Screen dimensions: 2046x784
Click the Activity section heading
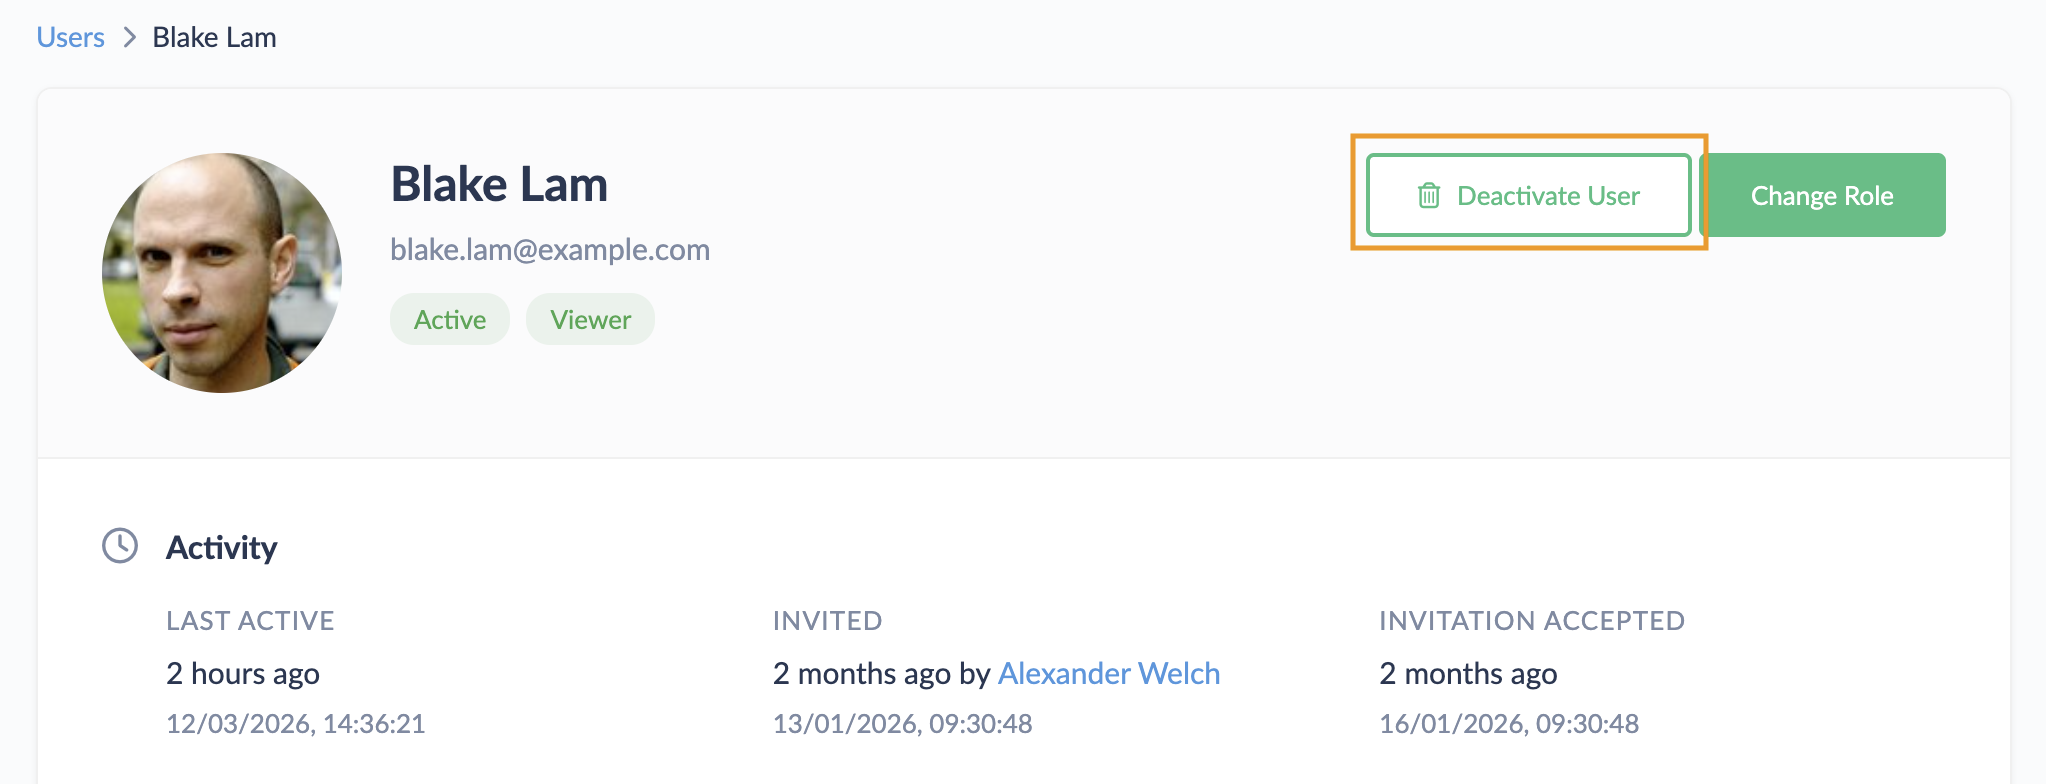(x=221, y=548)
